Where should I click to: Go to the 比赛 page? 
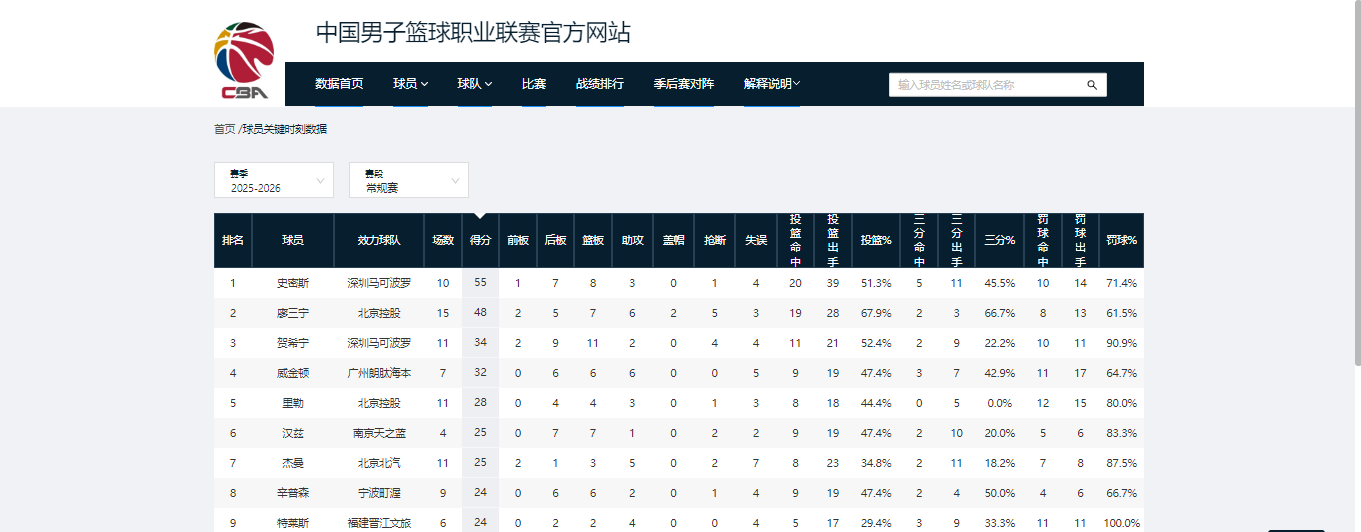point(533,84)
